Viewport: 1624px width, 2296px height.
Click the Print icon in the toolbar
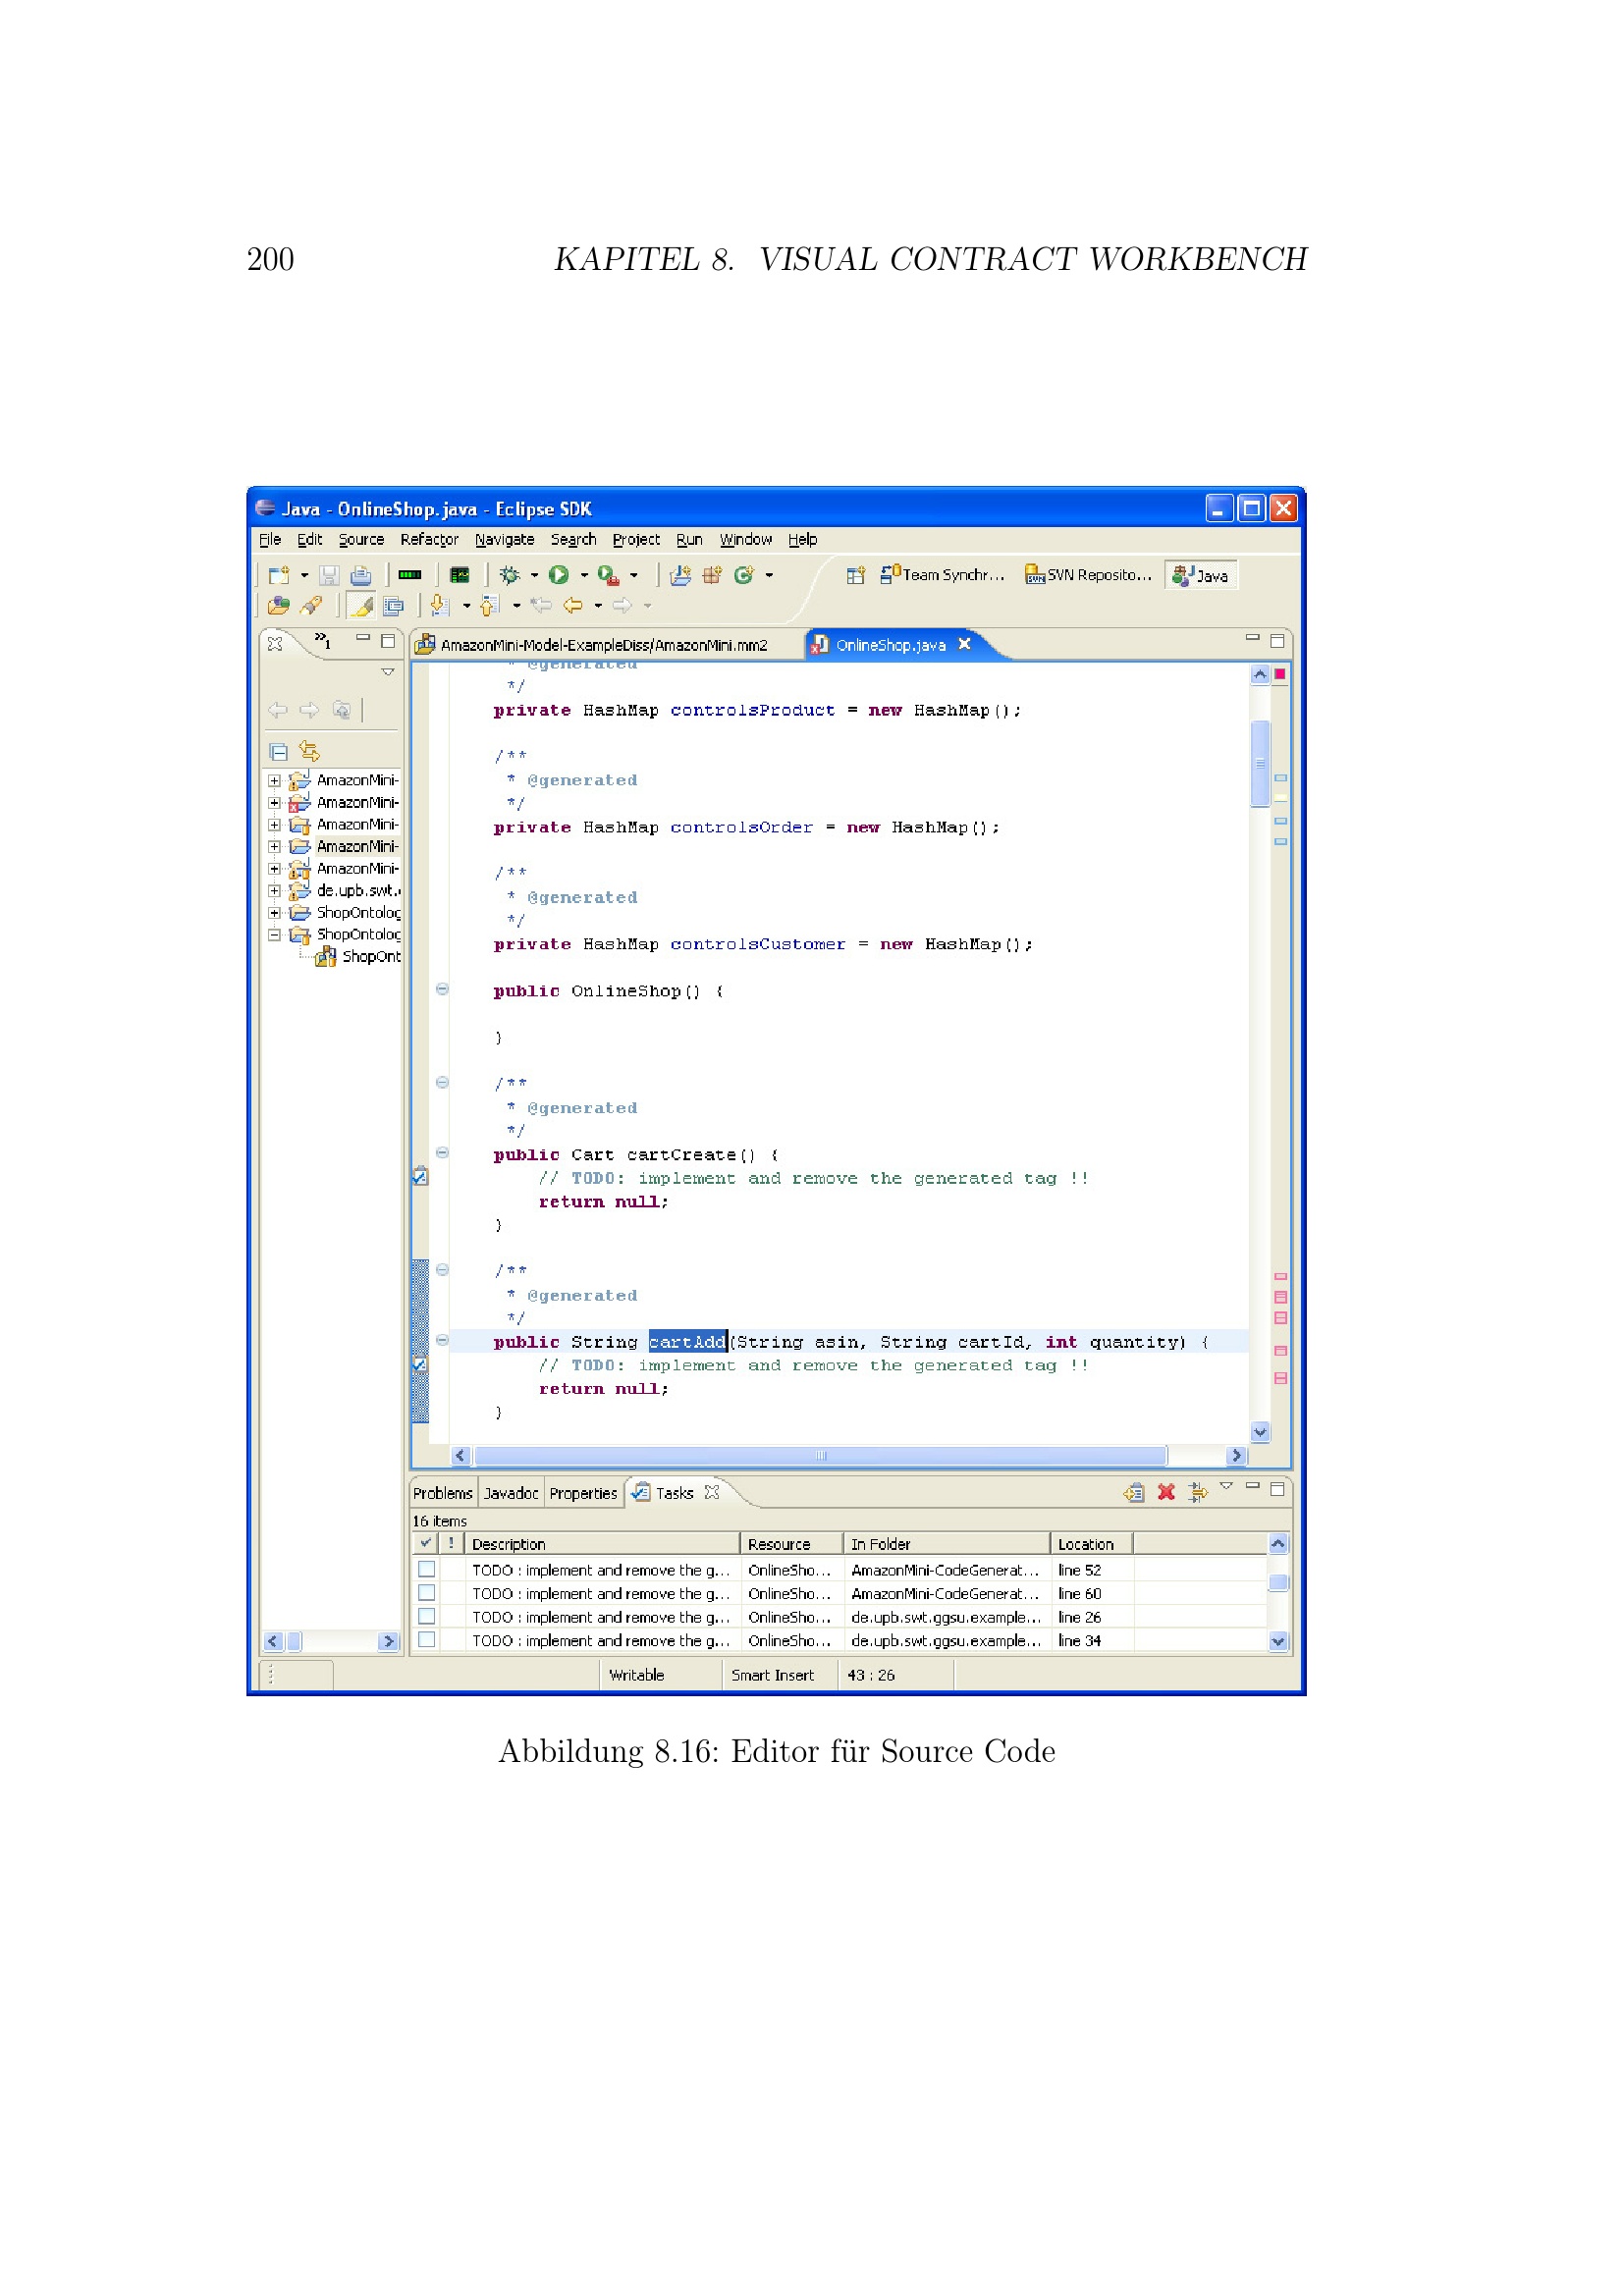pos(361,575)
